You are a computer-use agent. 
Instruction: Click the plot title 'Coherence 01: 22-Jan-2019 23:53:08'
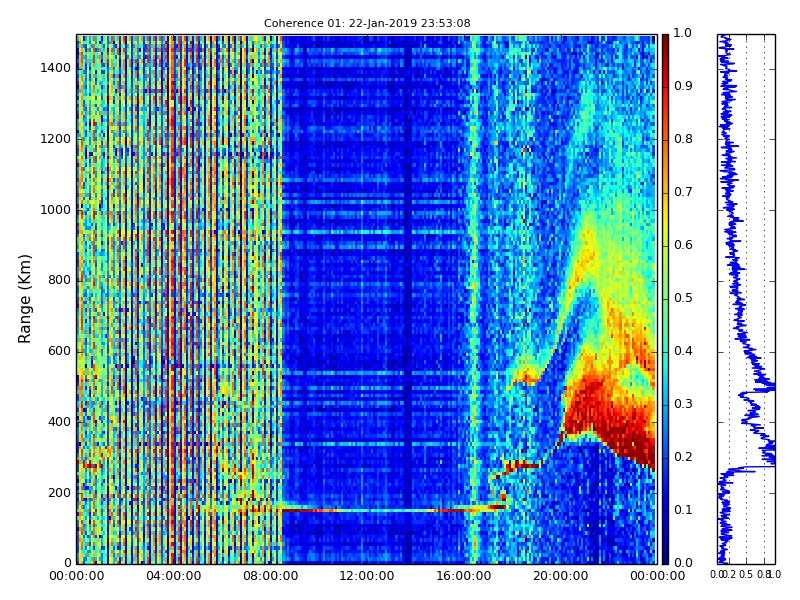pos(367,23)
